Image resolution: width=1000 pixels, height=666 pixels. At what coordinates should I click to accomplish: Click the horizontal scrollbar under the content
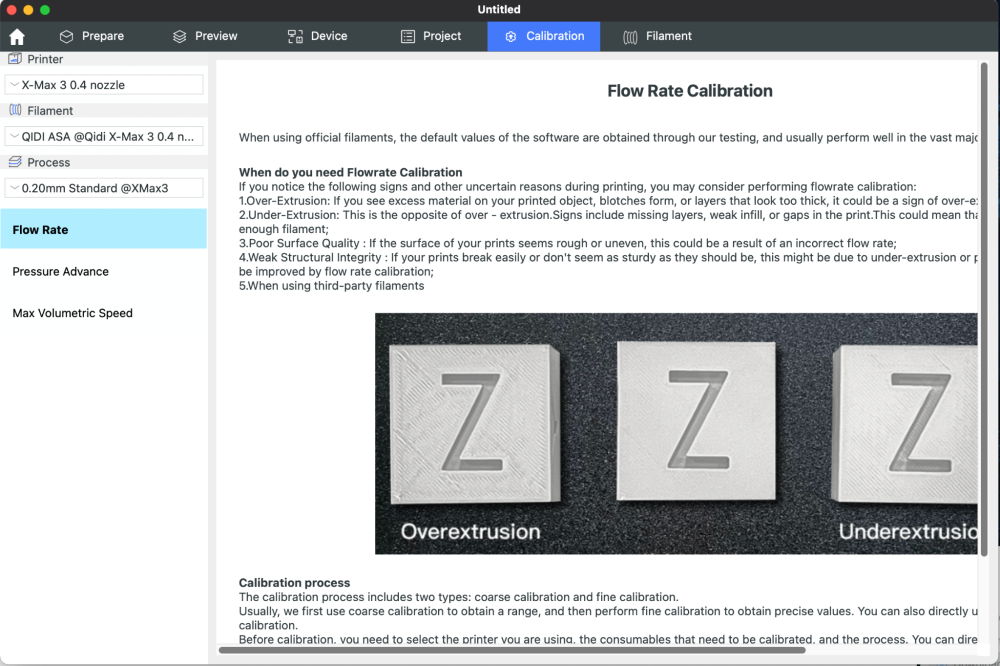point(511,650)
